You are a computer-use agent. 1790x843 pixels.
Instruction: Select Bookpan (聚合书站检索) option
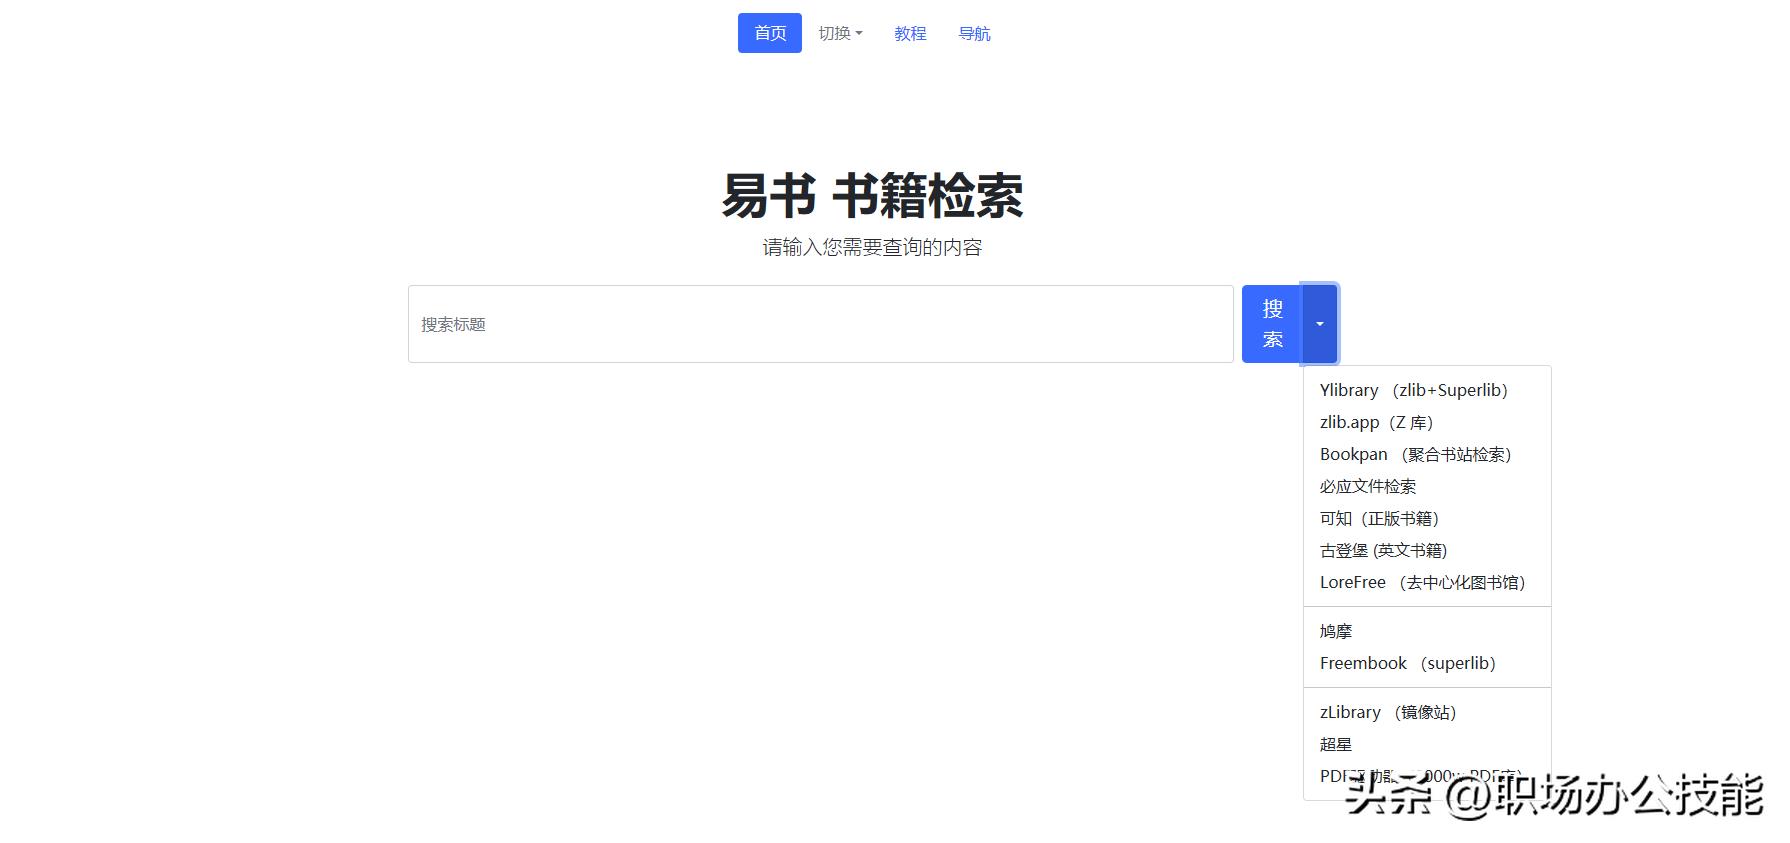pyautogui.click(x=1415, y=454)
